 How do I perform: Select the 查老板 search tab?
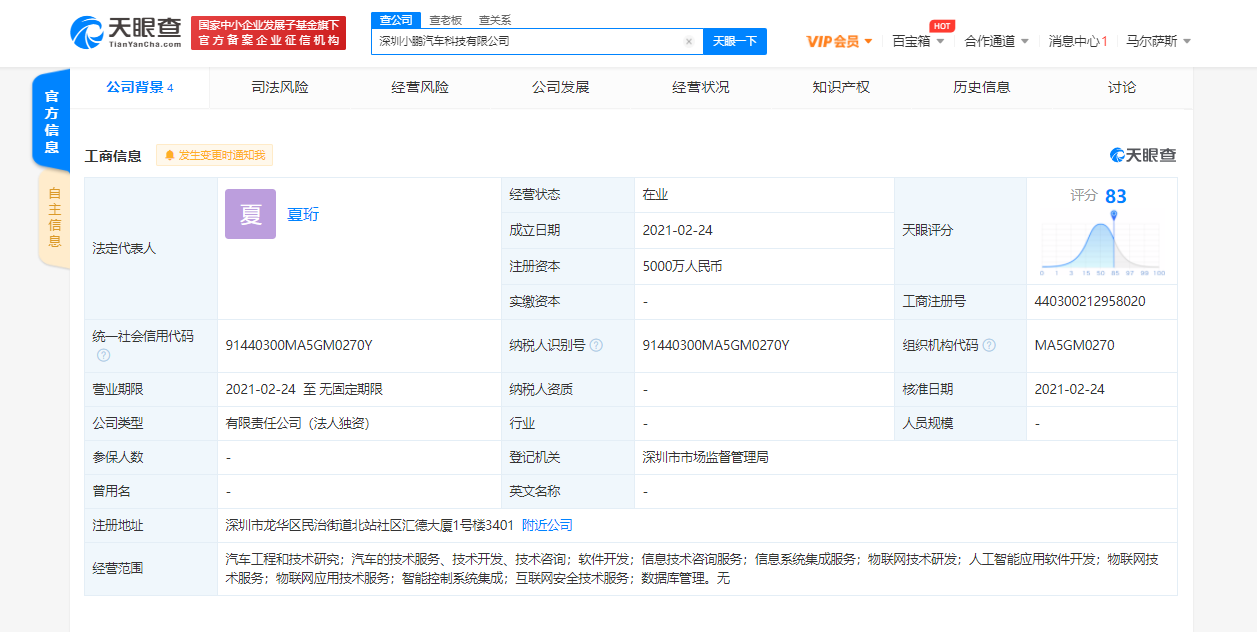tap(445, 20)
